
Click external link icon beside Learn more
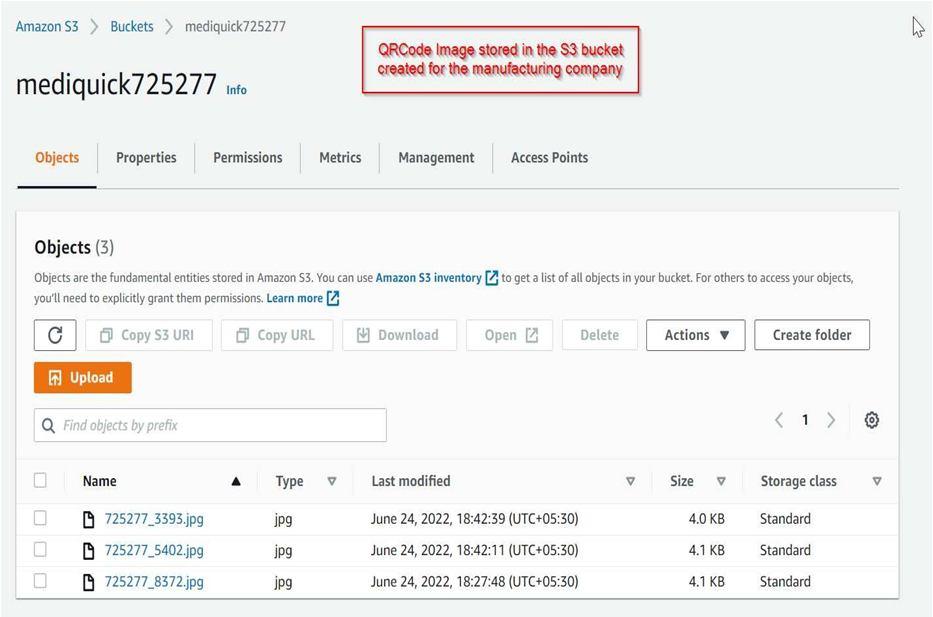333,298
